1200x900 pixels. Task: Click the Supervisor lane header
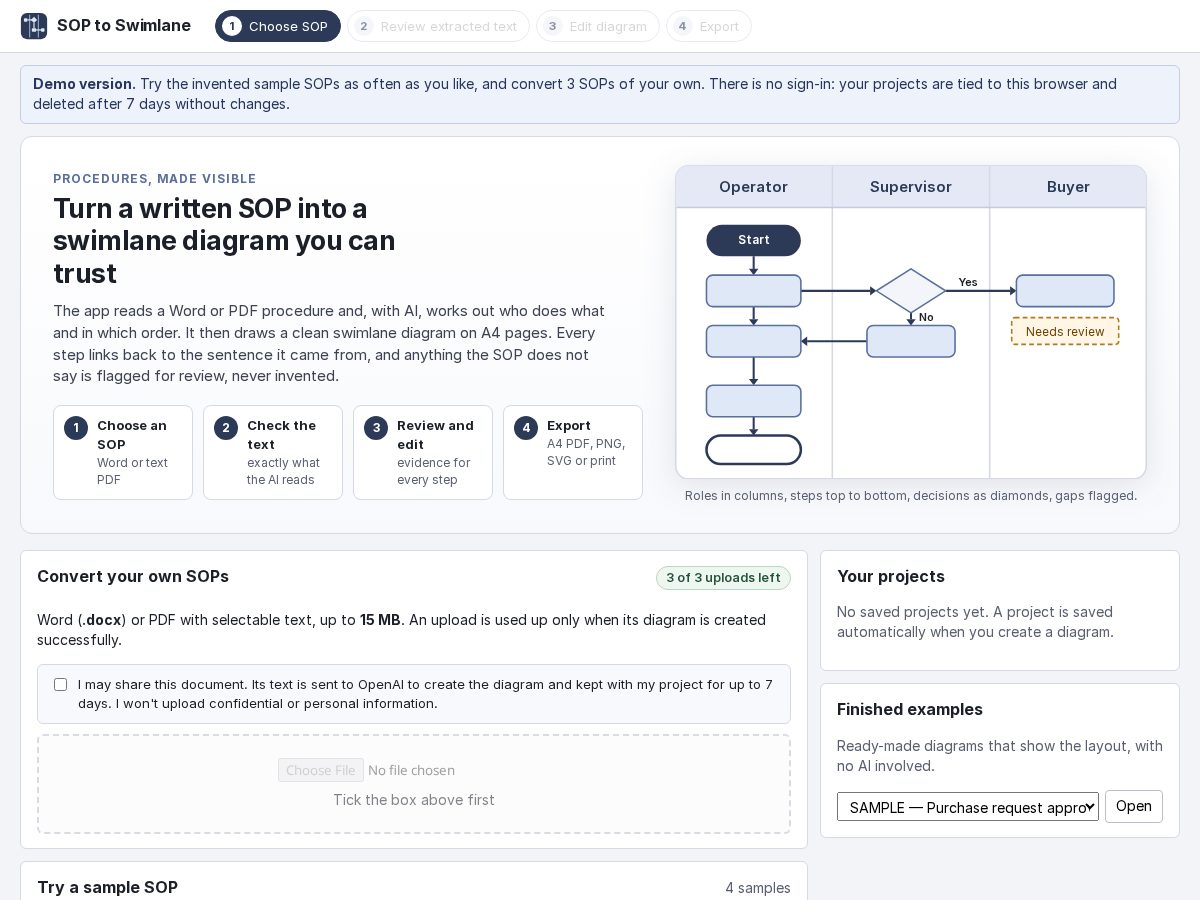[911, 187]
